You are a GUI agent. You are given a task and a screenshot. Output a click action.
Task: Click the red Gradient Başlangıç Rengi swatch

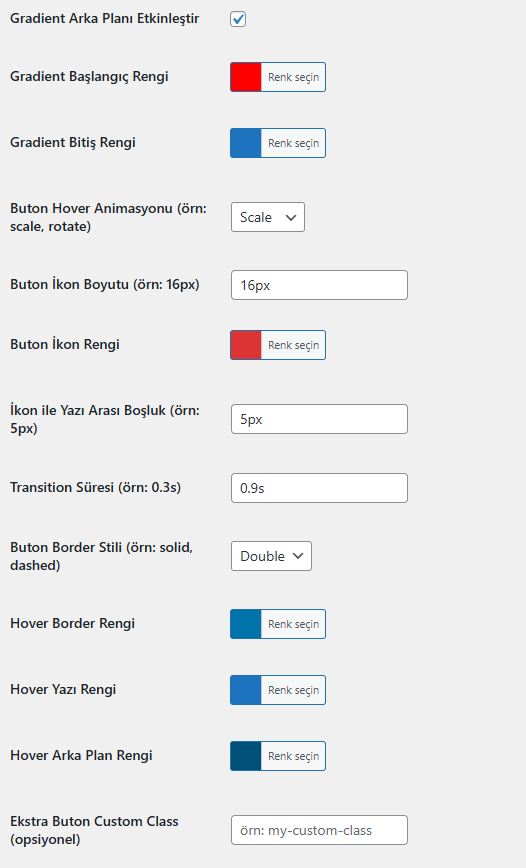(246, 77)
